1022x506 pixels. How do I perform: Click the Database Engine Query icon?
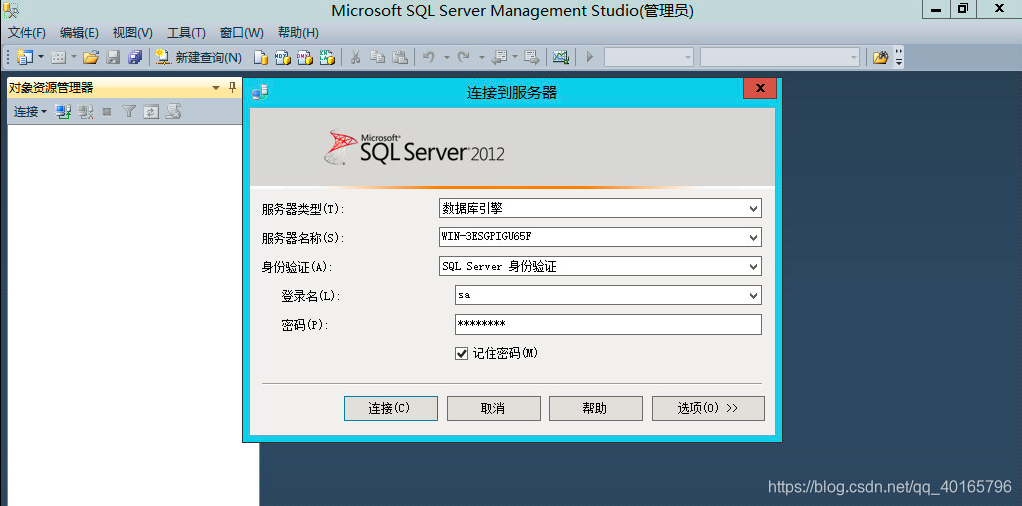pyautogui.click(x=261, y=57)
